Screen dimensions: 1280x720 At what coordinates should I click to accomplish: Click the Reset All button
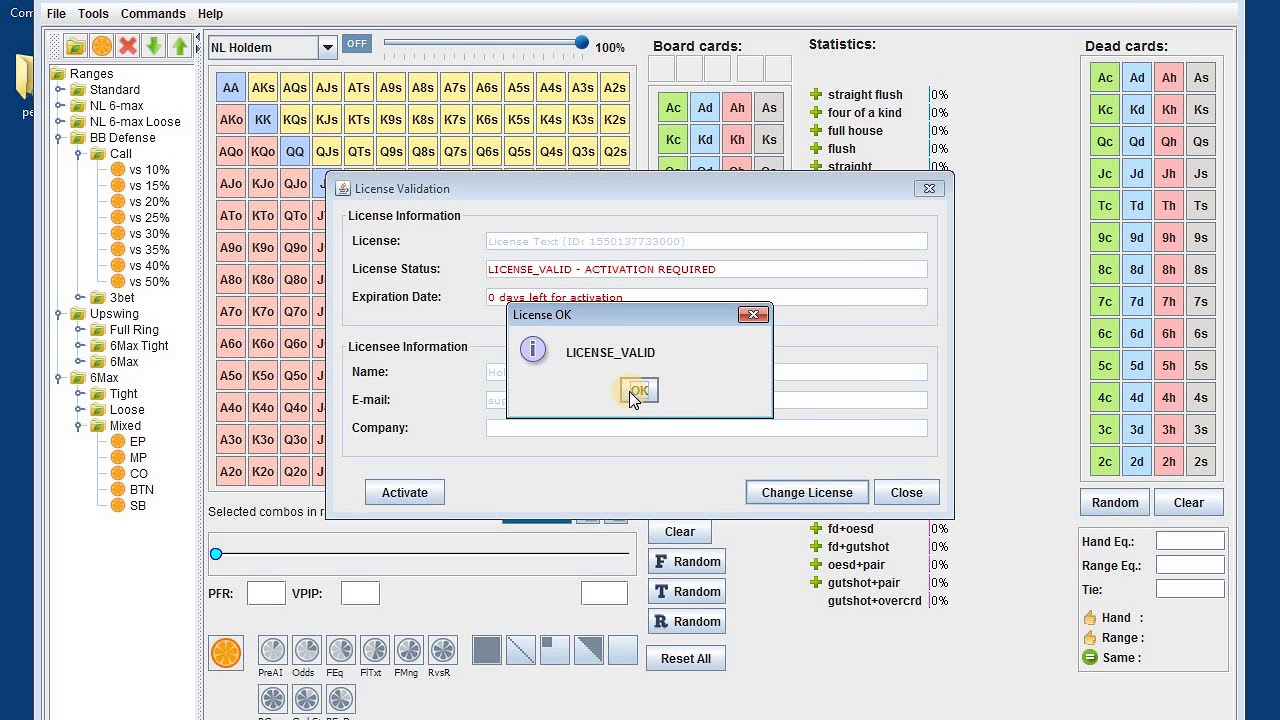[686, 658]
